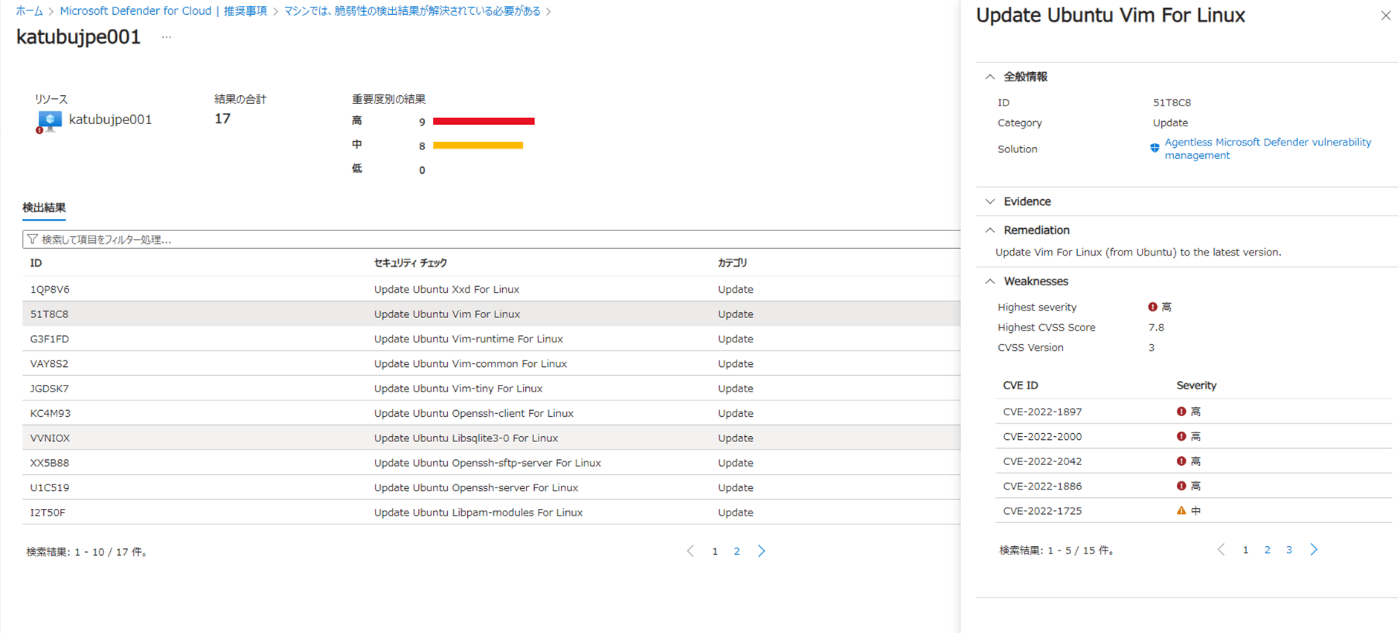Close the Update Ubuntu Vim panel

(x=1385, y=16)
